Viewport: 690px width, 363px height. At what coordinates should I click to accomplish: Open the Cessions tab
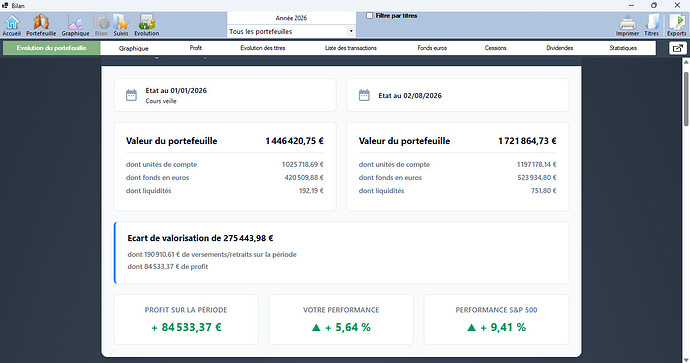(495, 48)
